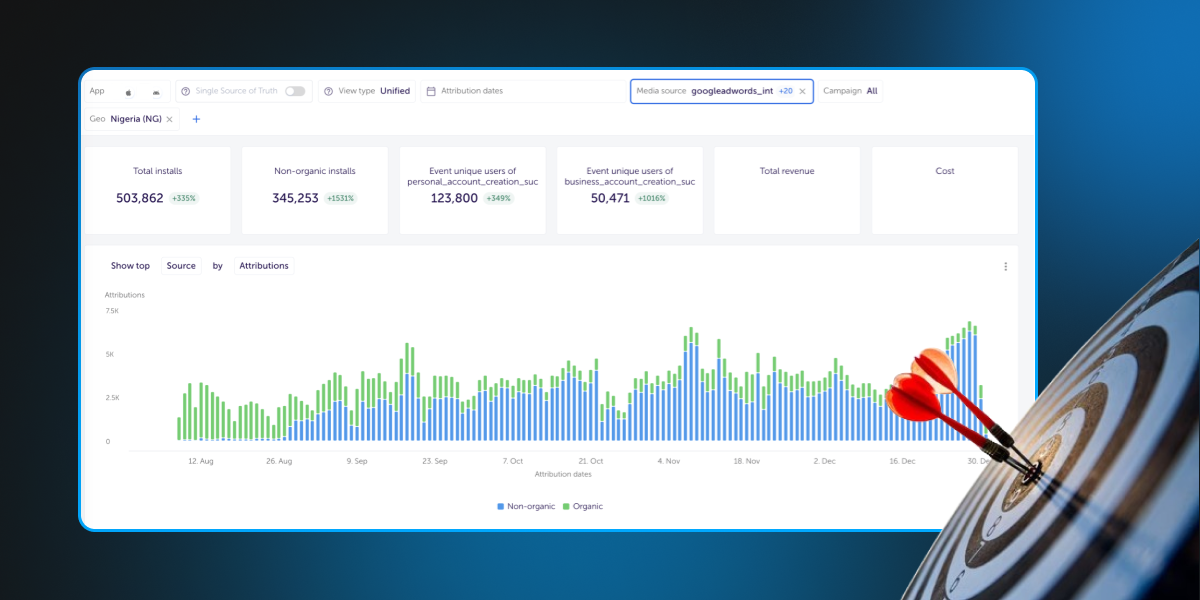Open the View type Unified dropdown

click(367, 91)
